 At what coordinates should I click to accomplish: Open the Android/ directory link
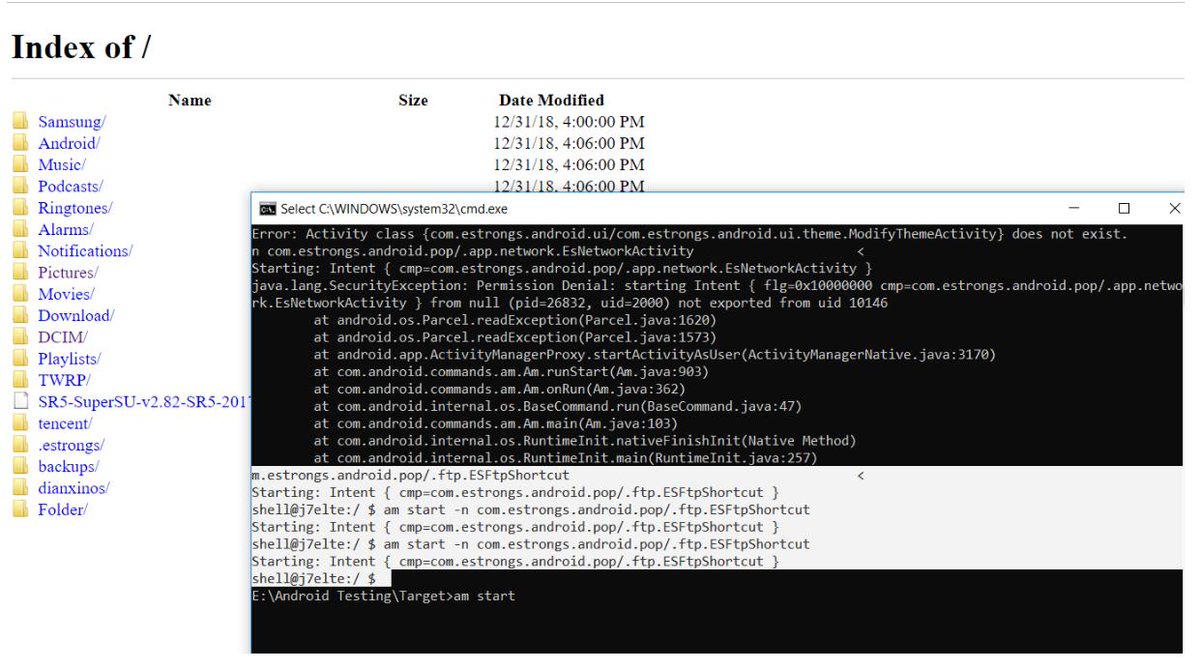pyautogui.click(x=68, y=143)
